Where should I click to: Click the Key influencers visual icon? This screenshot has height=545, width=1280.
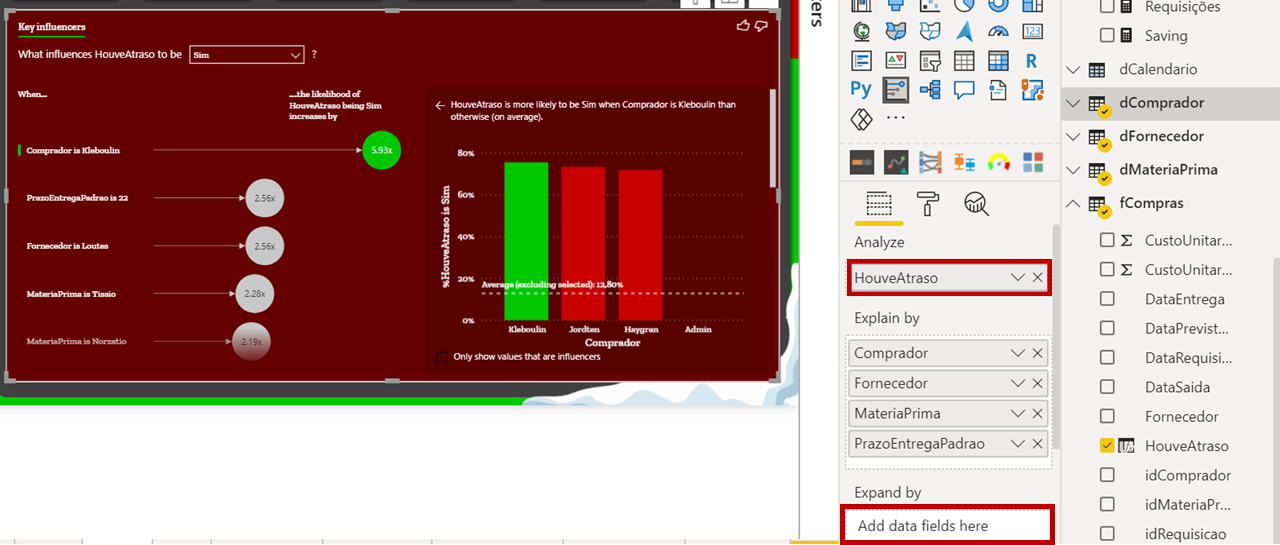click(x=895, y=90)
